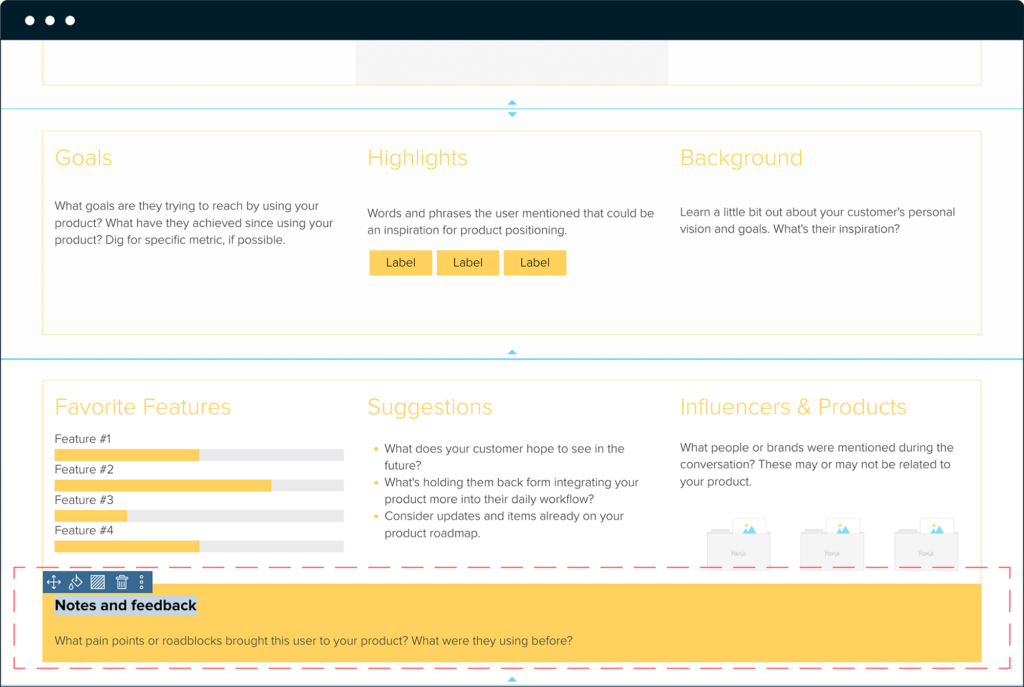Click the second Label tag under Highlights
The image size is (1024, 687).
[x=467, y=262]
